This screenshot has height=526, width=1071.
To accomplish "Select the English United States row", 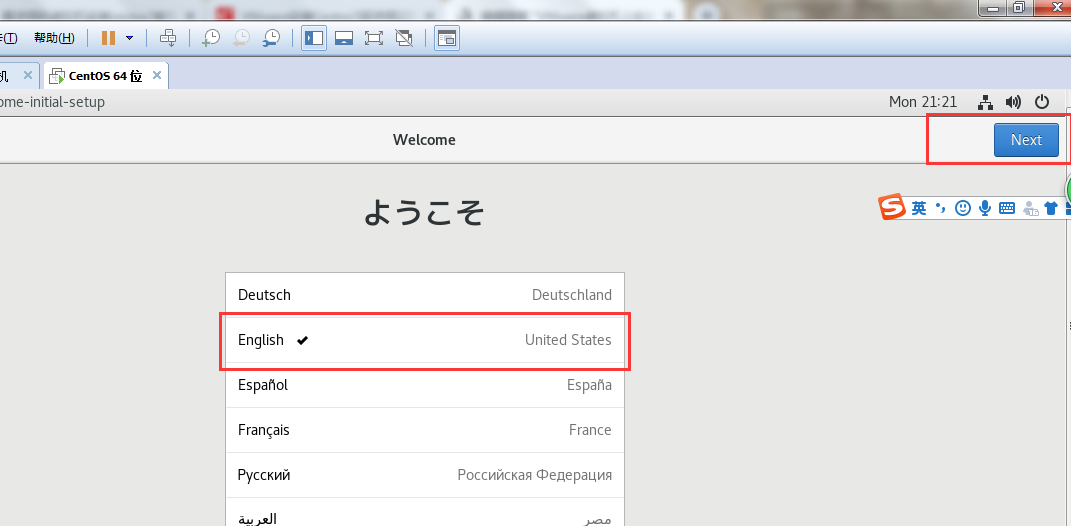I will 425,340.
